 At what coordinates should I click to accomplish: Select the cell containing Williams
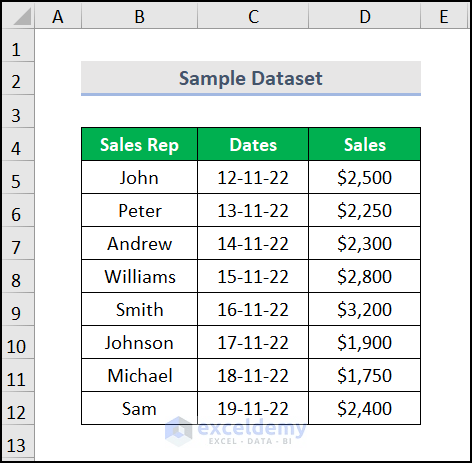139,276
